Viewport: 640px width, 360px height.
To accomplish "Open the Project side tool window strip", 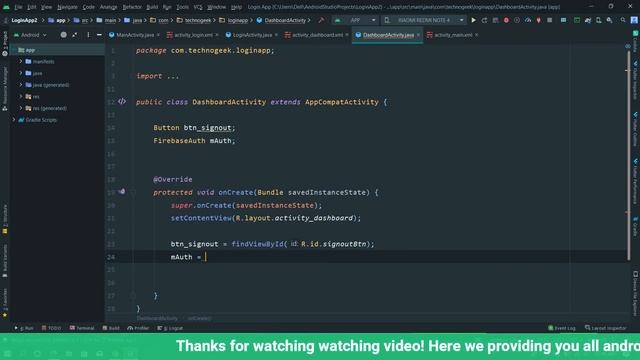I will [4, 44].
